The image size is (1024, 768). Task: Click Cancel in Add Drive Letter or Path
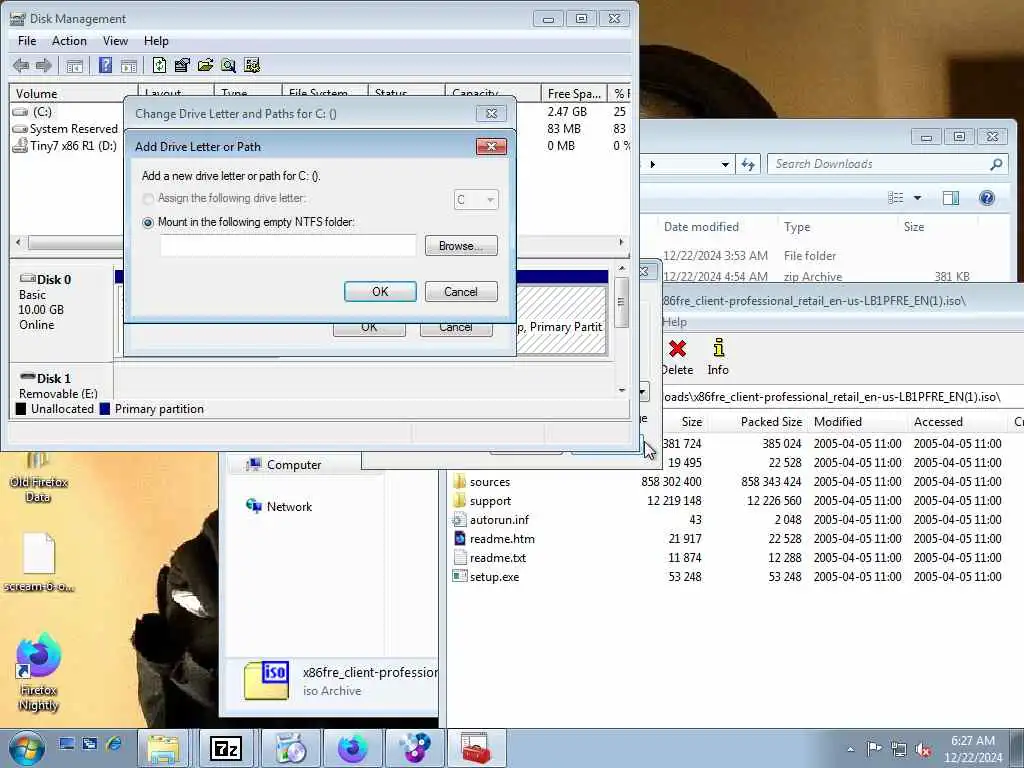461,292
